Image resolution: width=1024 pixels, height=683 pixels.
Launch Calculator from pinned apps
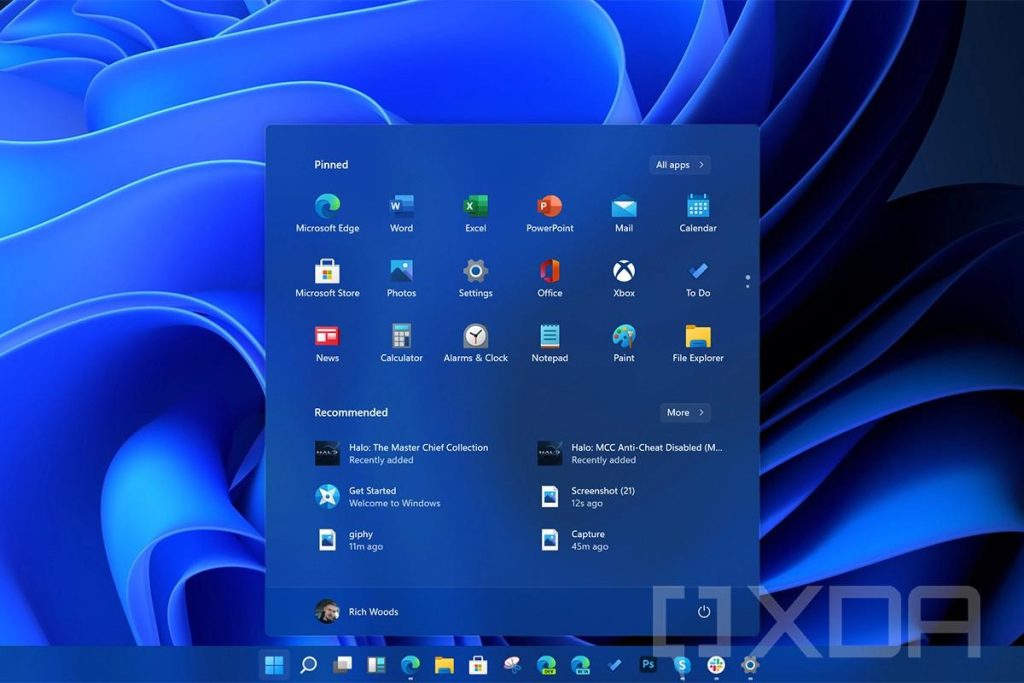tap(401, 343)
